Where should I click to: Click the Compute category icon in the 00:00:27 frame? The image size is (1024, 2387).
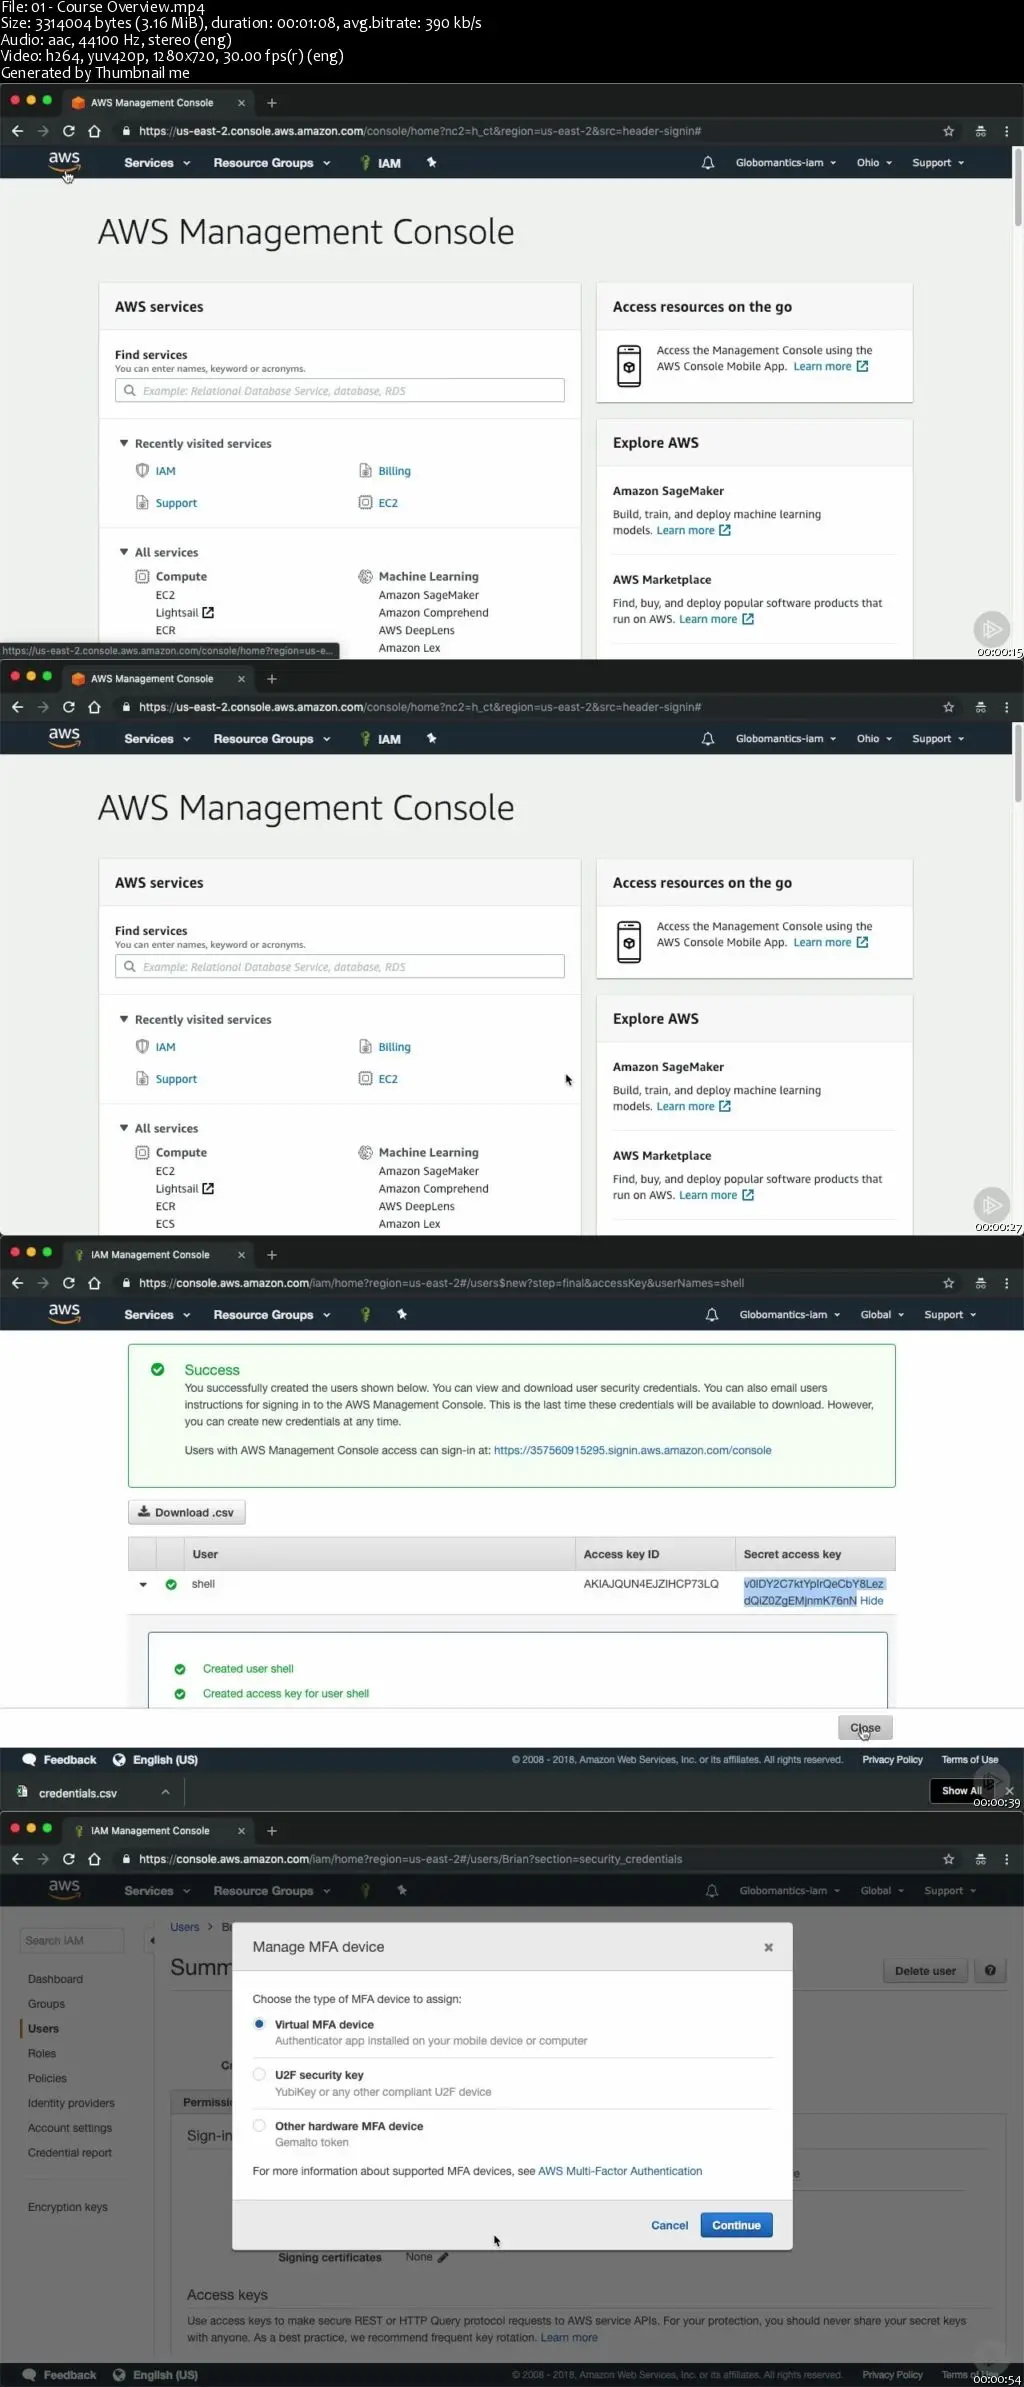142,1152
